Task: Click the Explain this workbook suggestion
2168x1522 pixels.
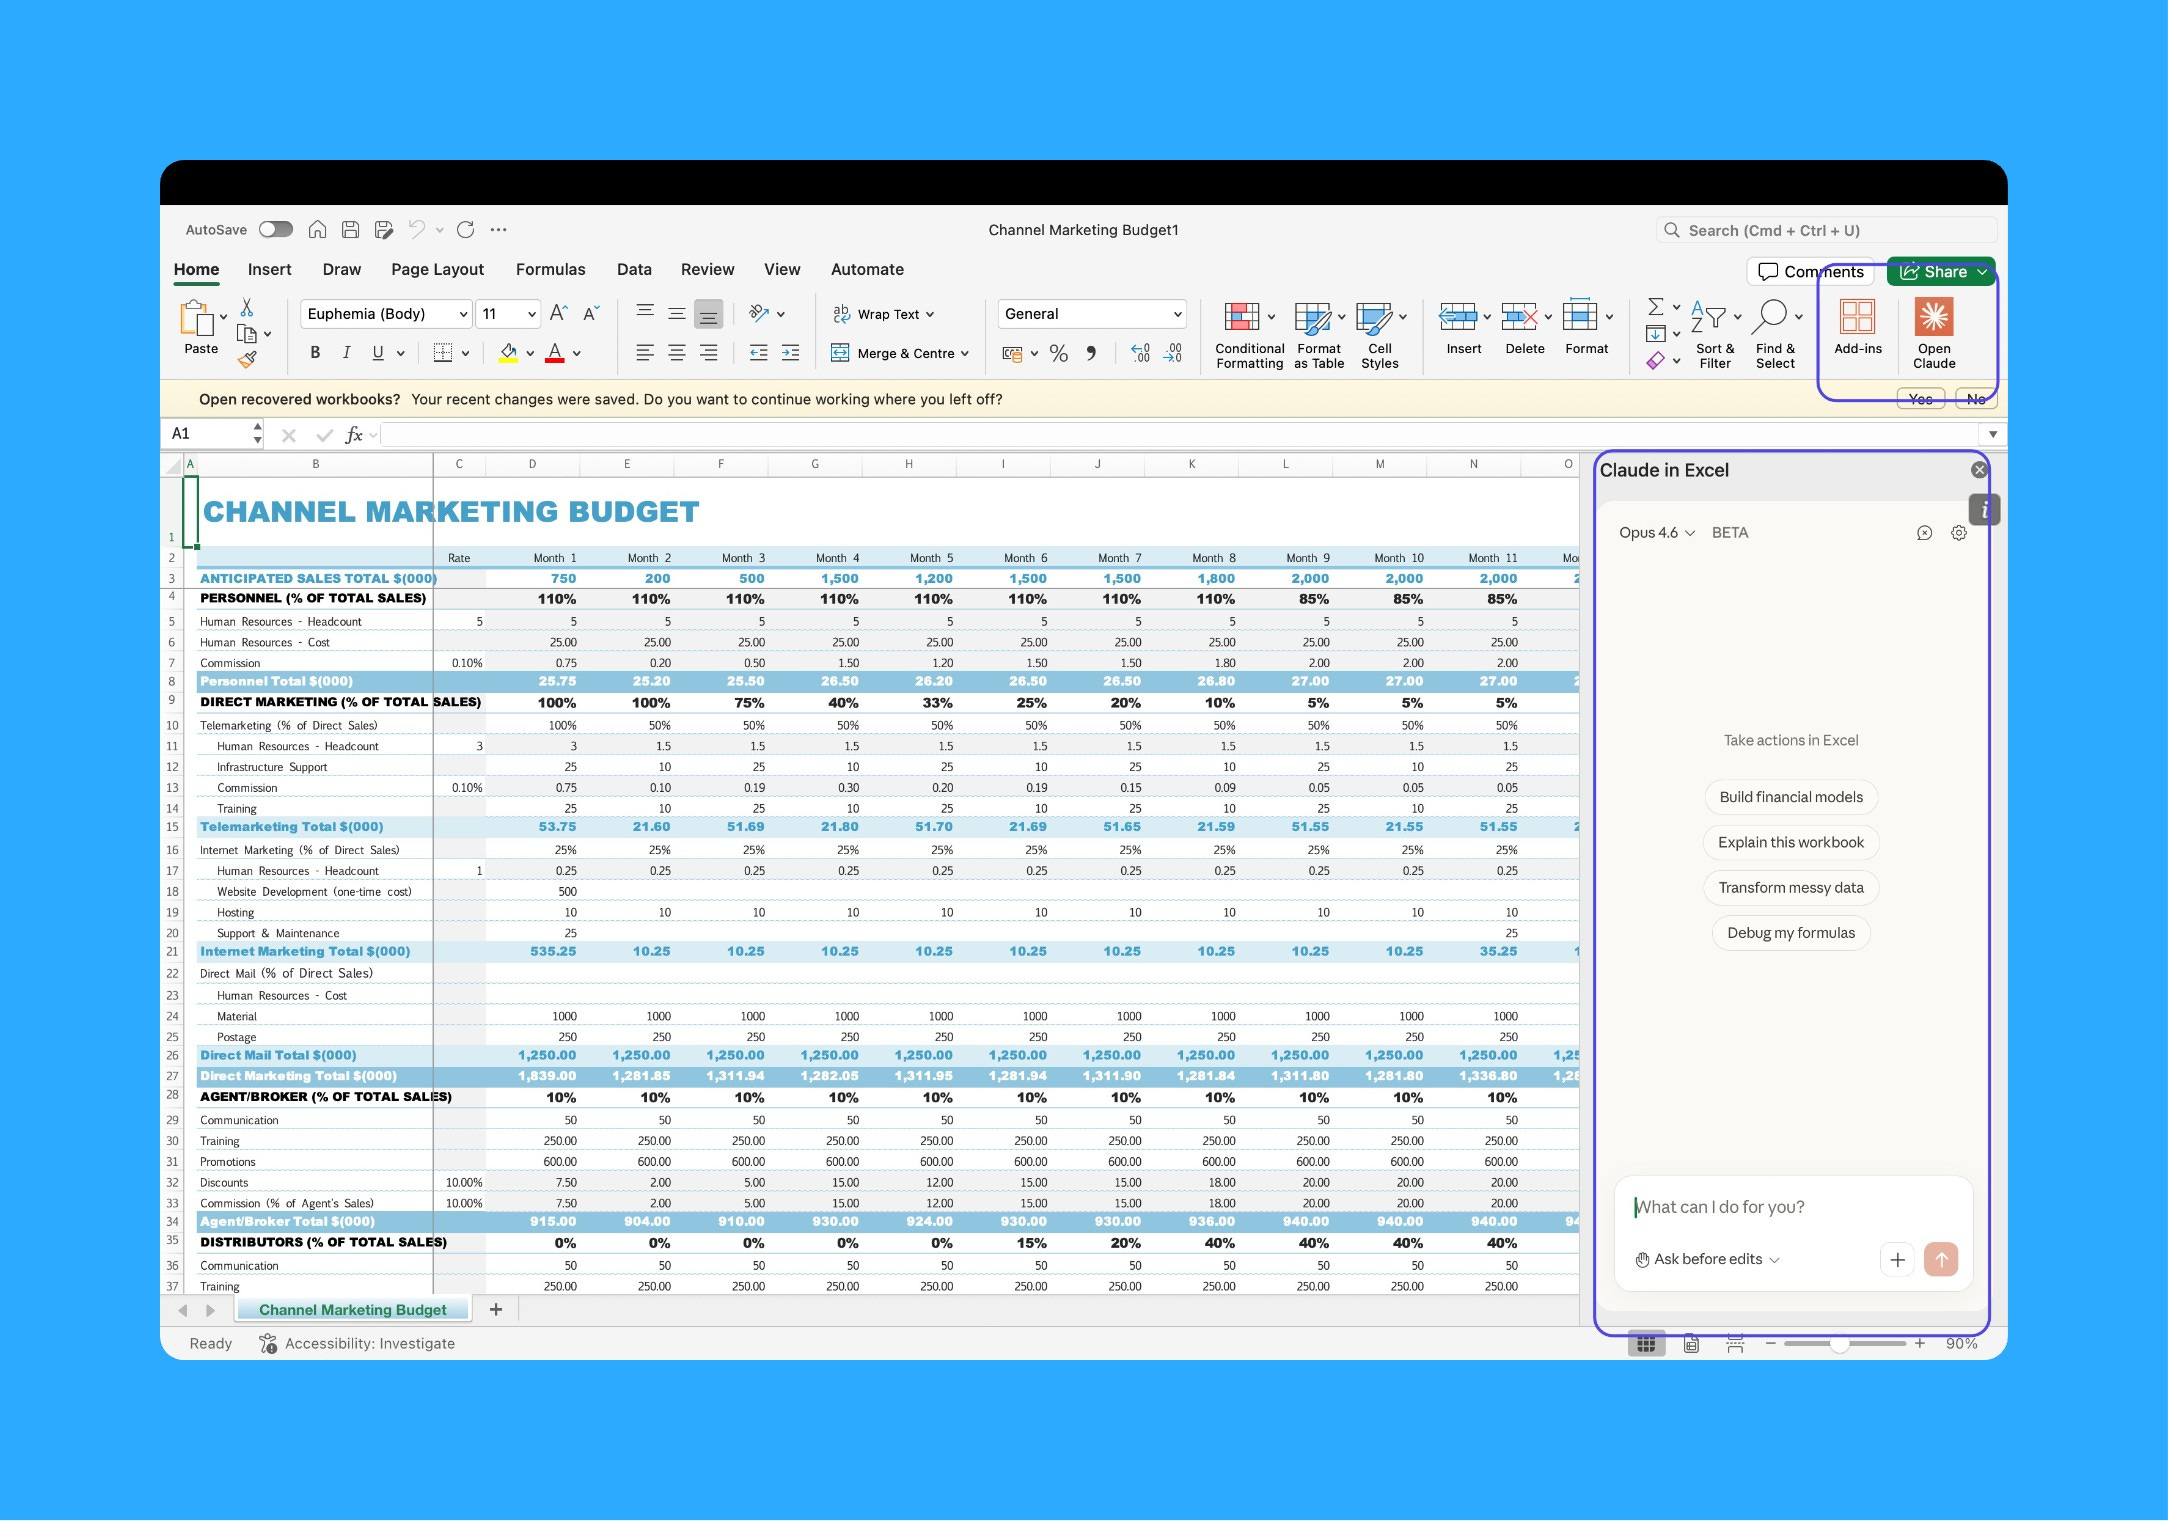Action: pos(1790,842)
